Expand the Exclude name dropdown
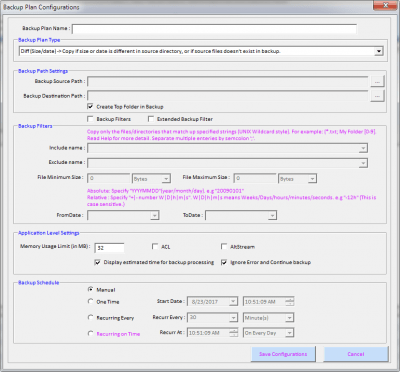The image size is (400, 372). click(363, 163)
